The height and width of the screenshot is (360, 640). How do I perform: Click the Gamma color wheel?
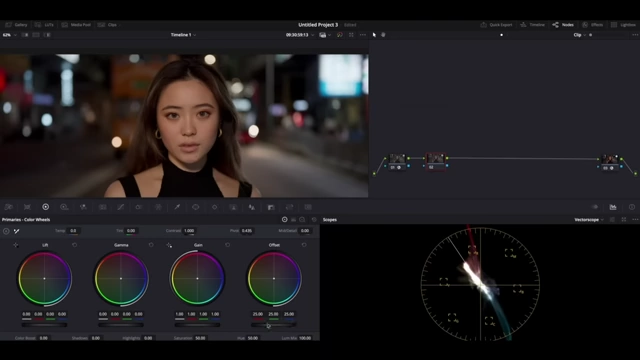point(121,278)
